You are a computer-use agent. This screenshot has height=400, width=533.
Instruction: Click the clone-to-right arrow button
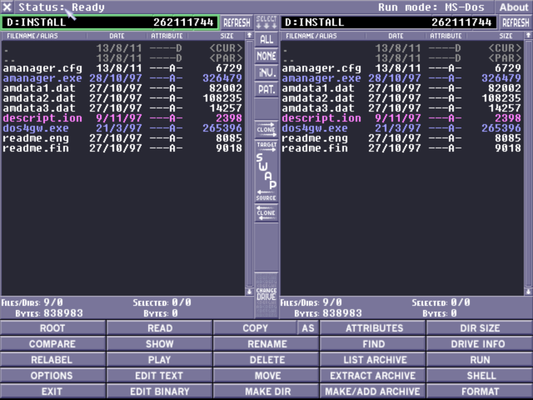point(266,129)
